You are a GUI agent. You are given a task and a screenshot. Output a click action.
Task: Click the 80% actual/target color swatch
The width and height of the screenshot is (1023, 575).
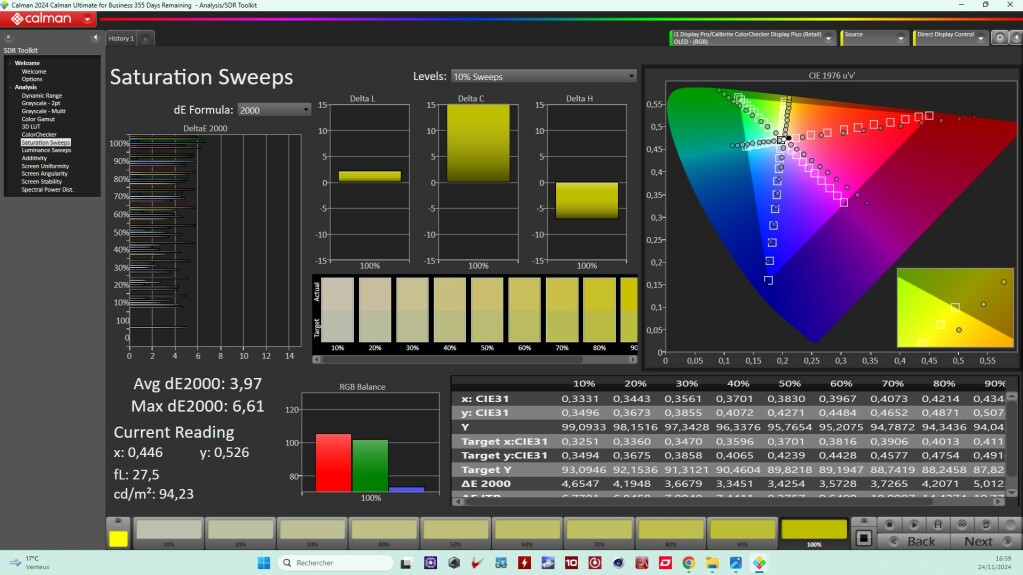coord(600,309)
